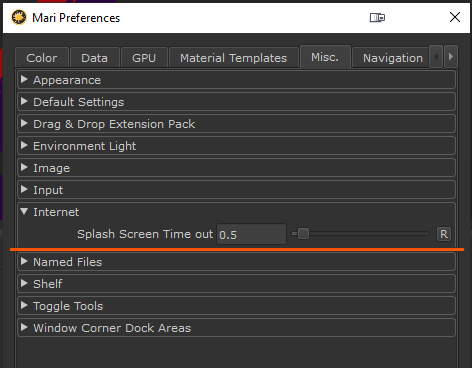Open the Data tab

tap(95, 58)
